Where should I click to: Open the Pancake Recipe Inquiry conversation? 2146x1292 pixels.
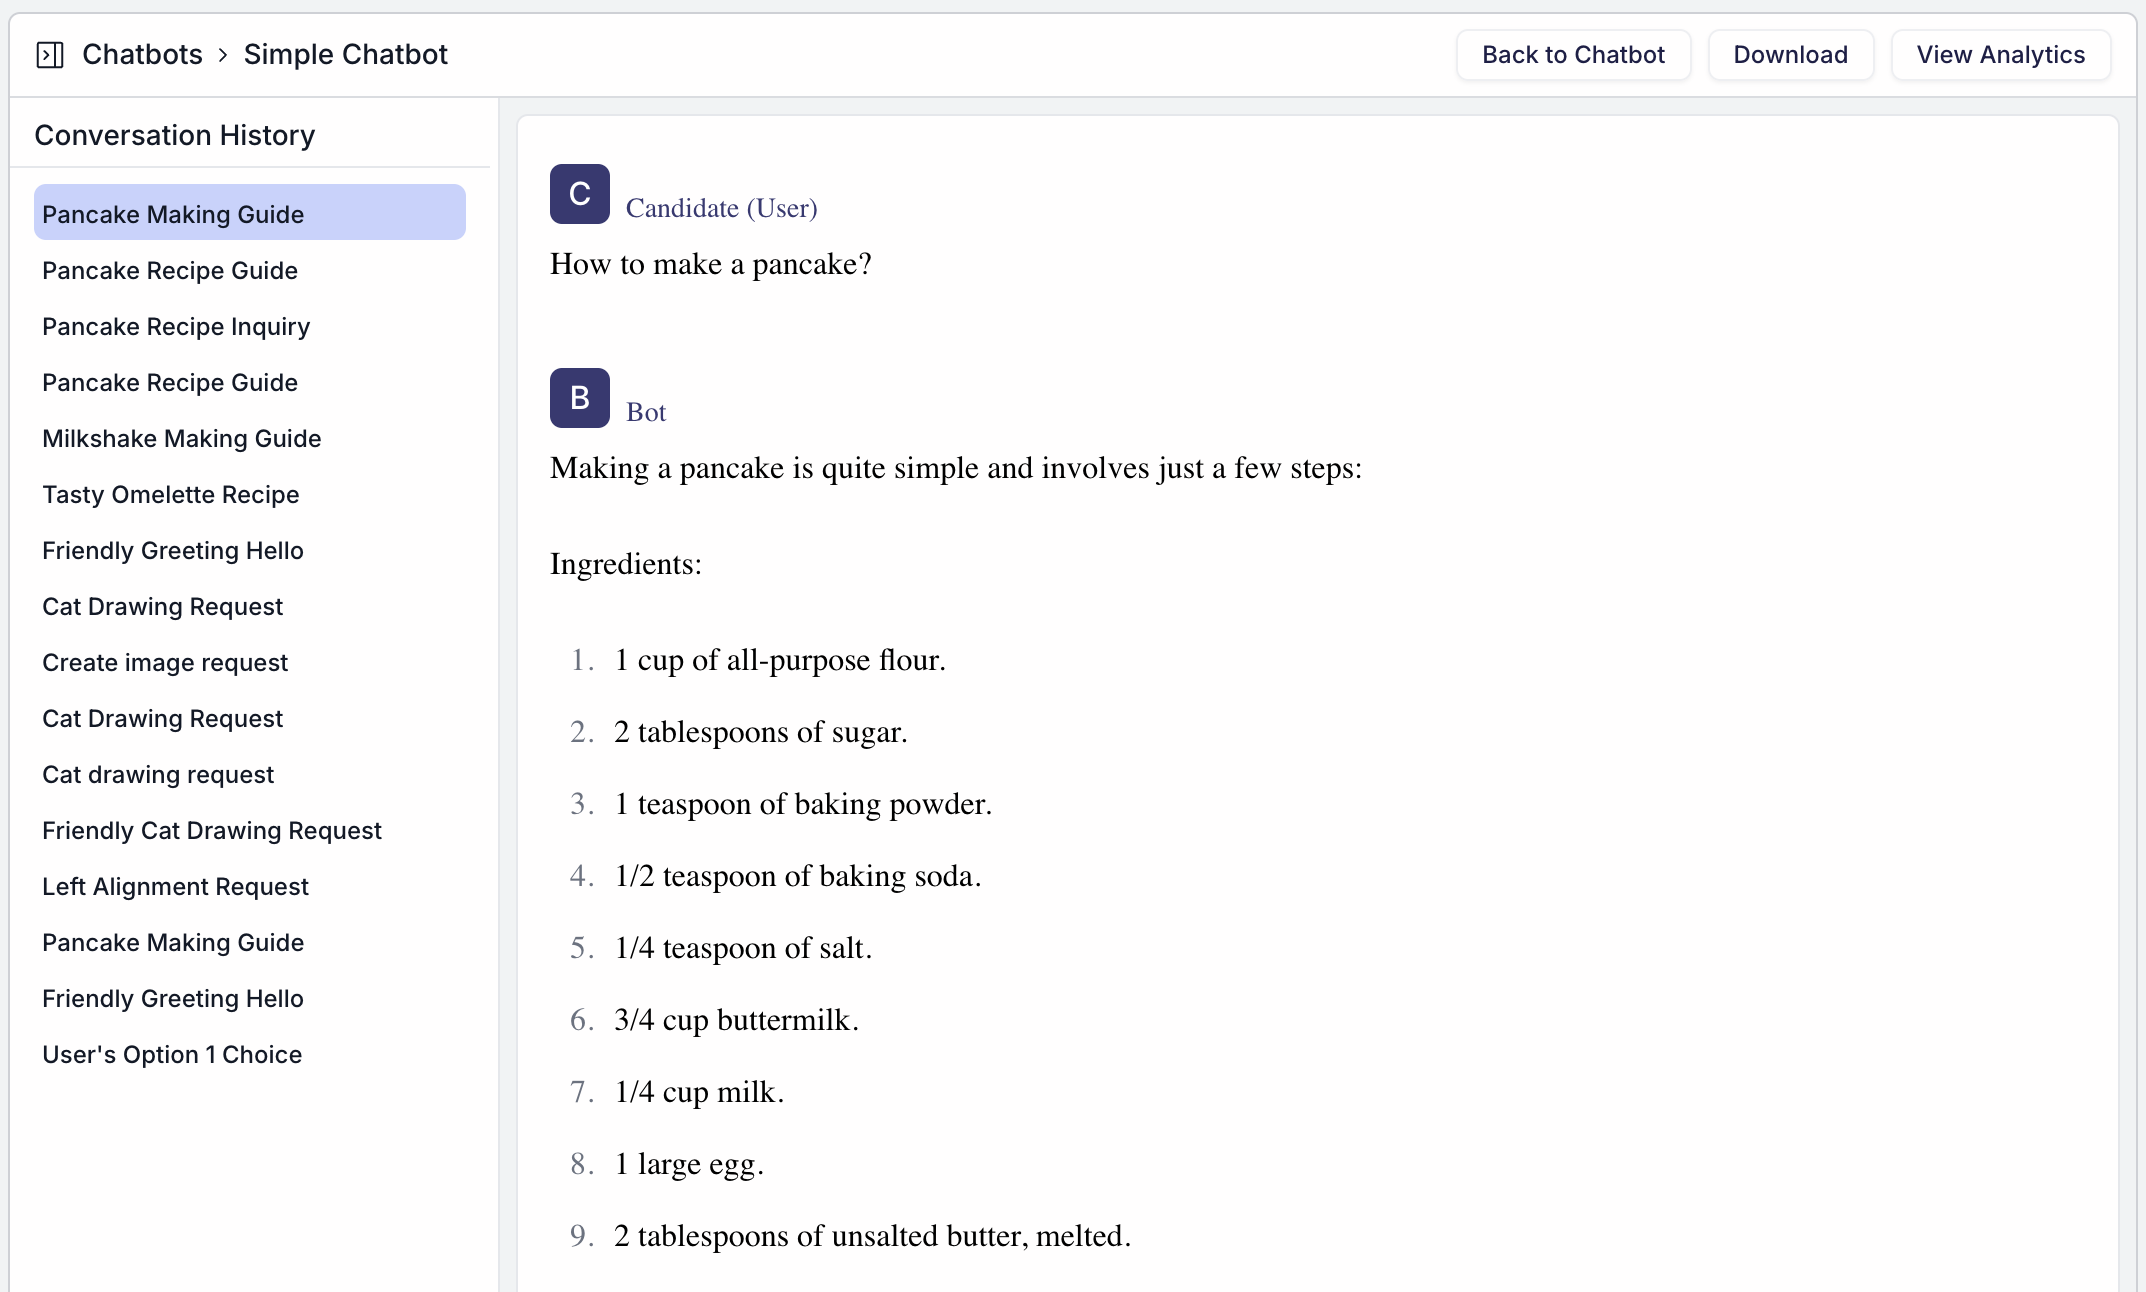(x=175, y=326)
